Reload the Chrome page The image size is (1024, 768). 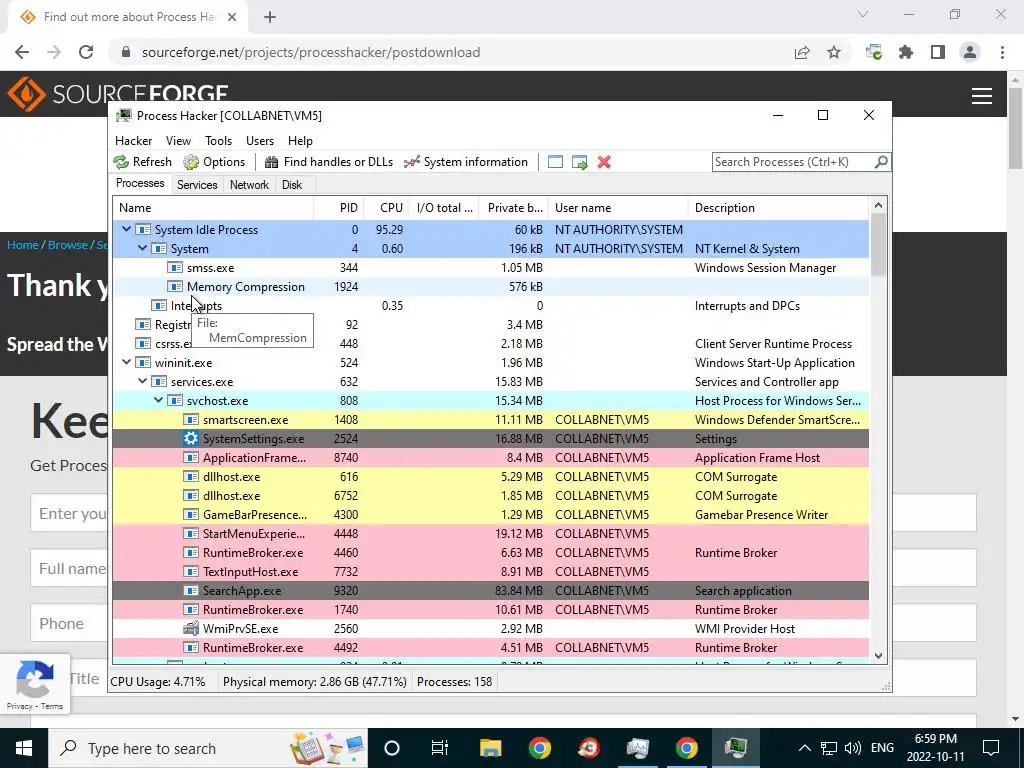coord(86,52)
